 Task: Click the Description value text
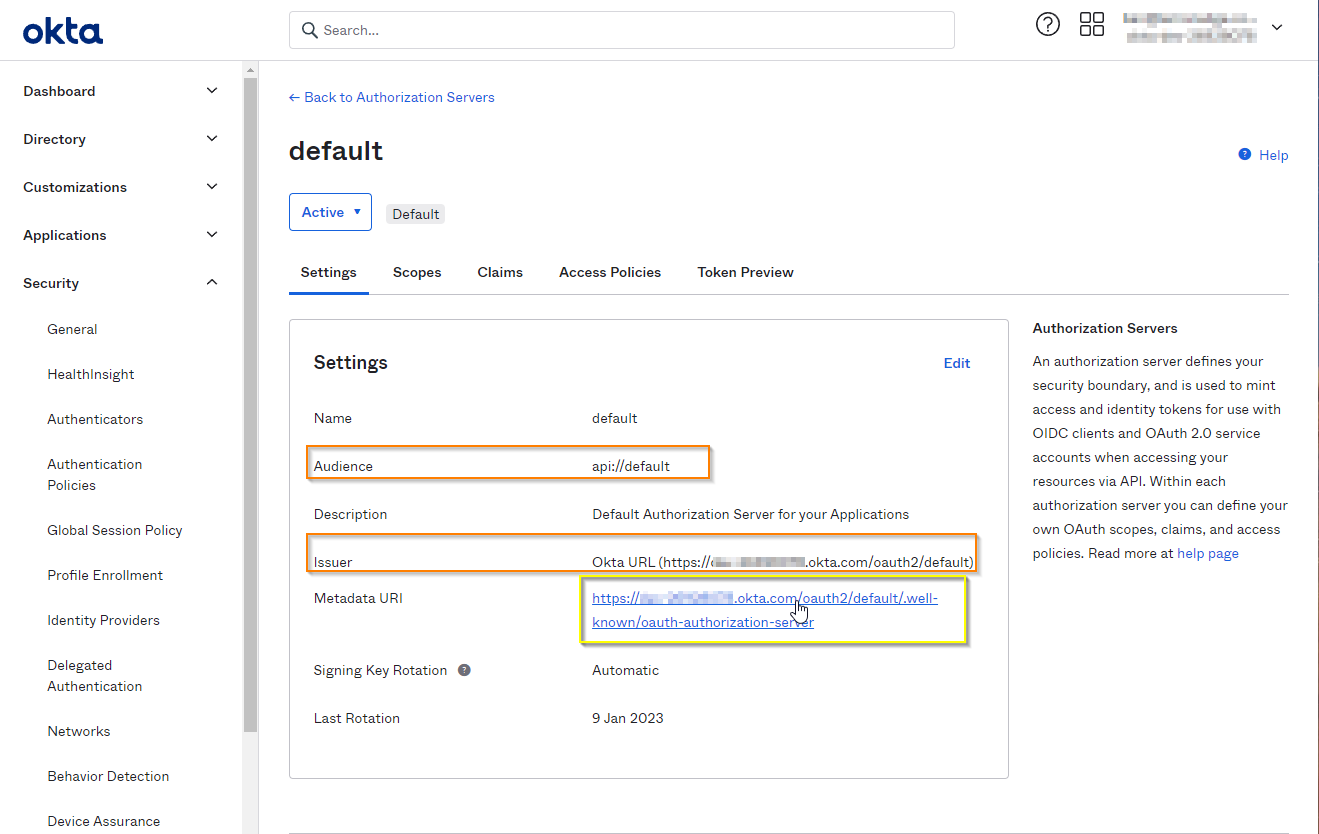751,514
